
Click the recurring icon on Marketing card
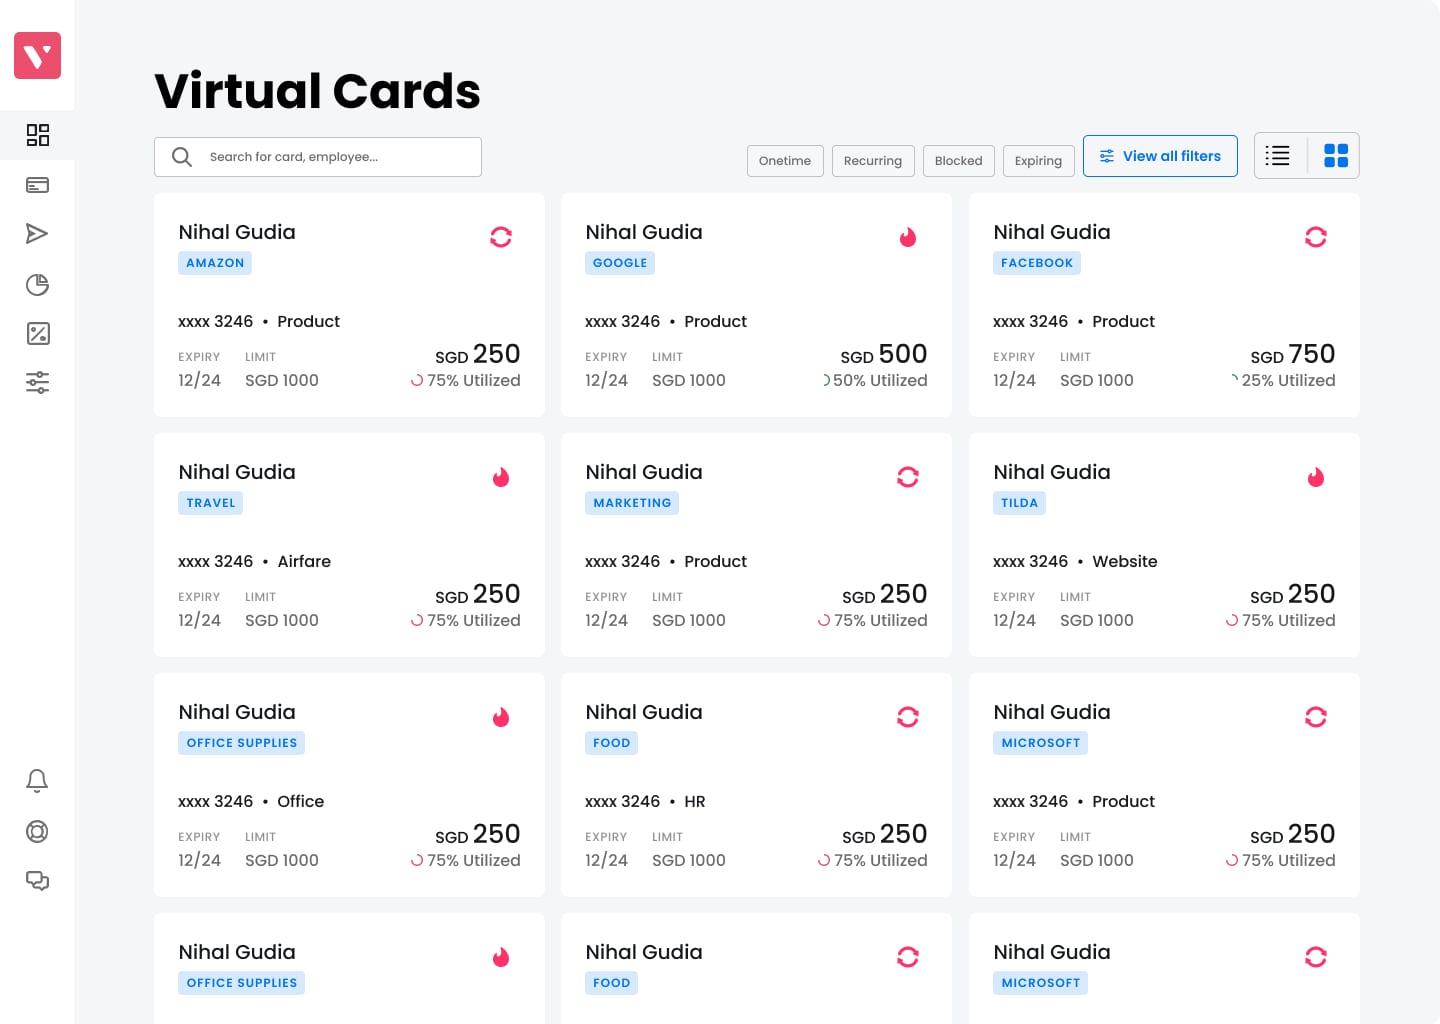[908, 477]
